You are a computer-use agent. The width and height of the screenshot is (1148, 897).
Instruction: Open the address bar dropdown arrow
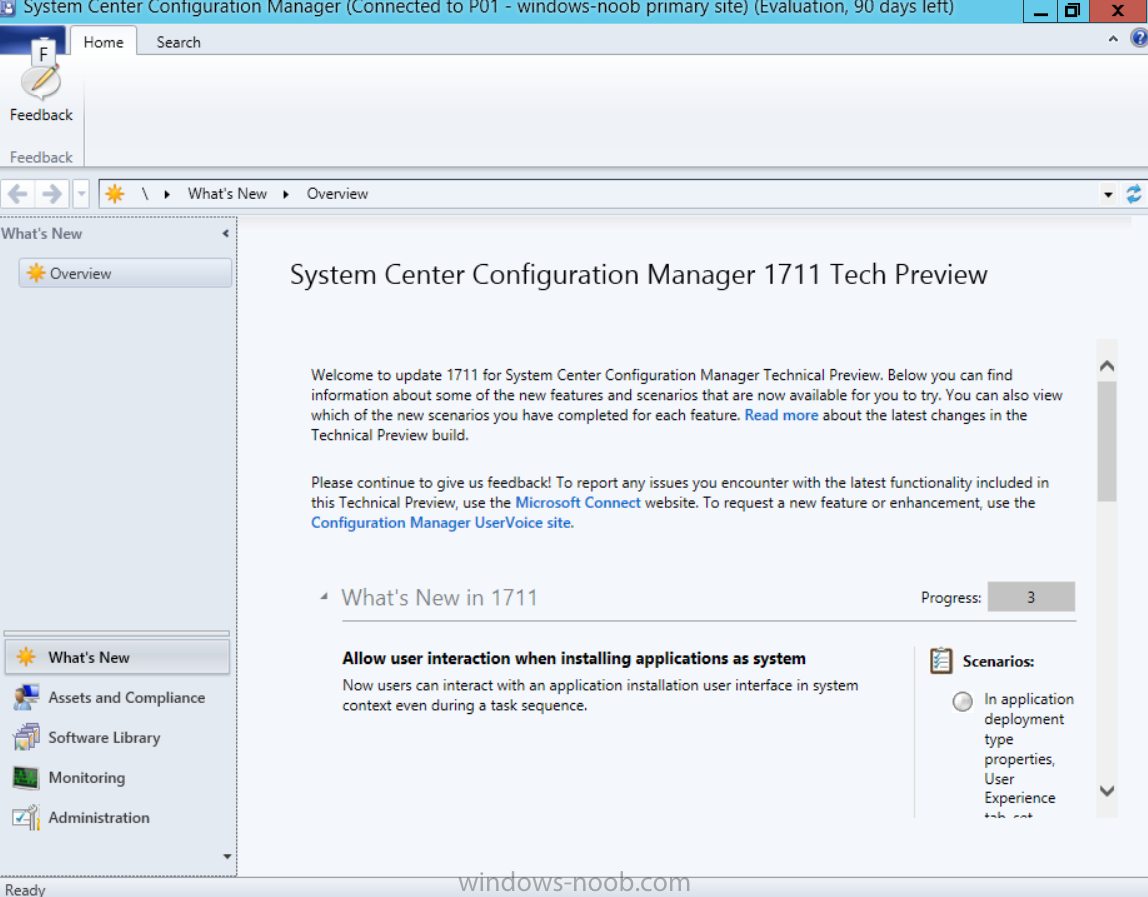point(1108,195)
